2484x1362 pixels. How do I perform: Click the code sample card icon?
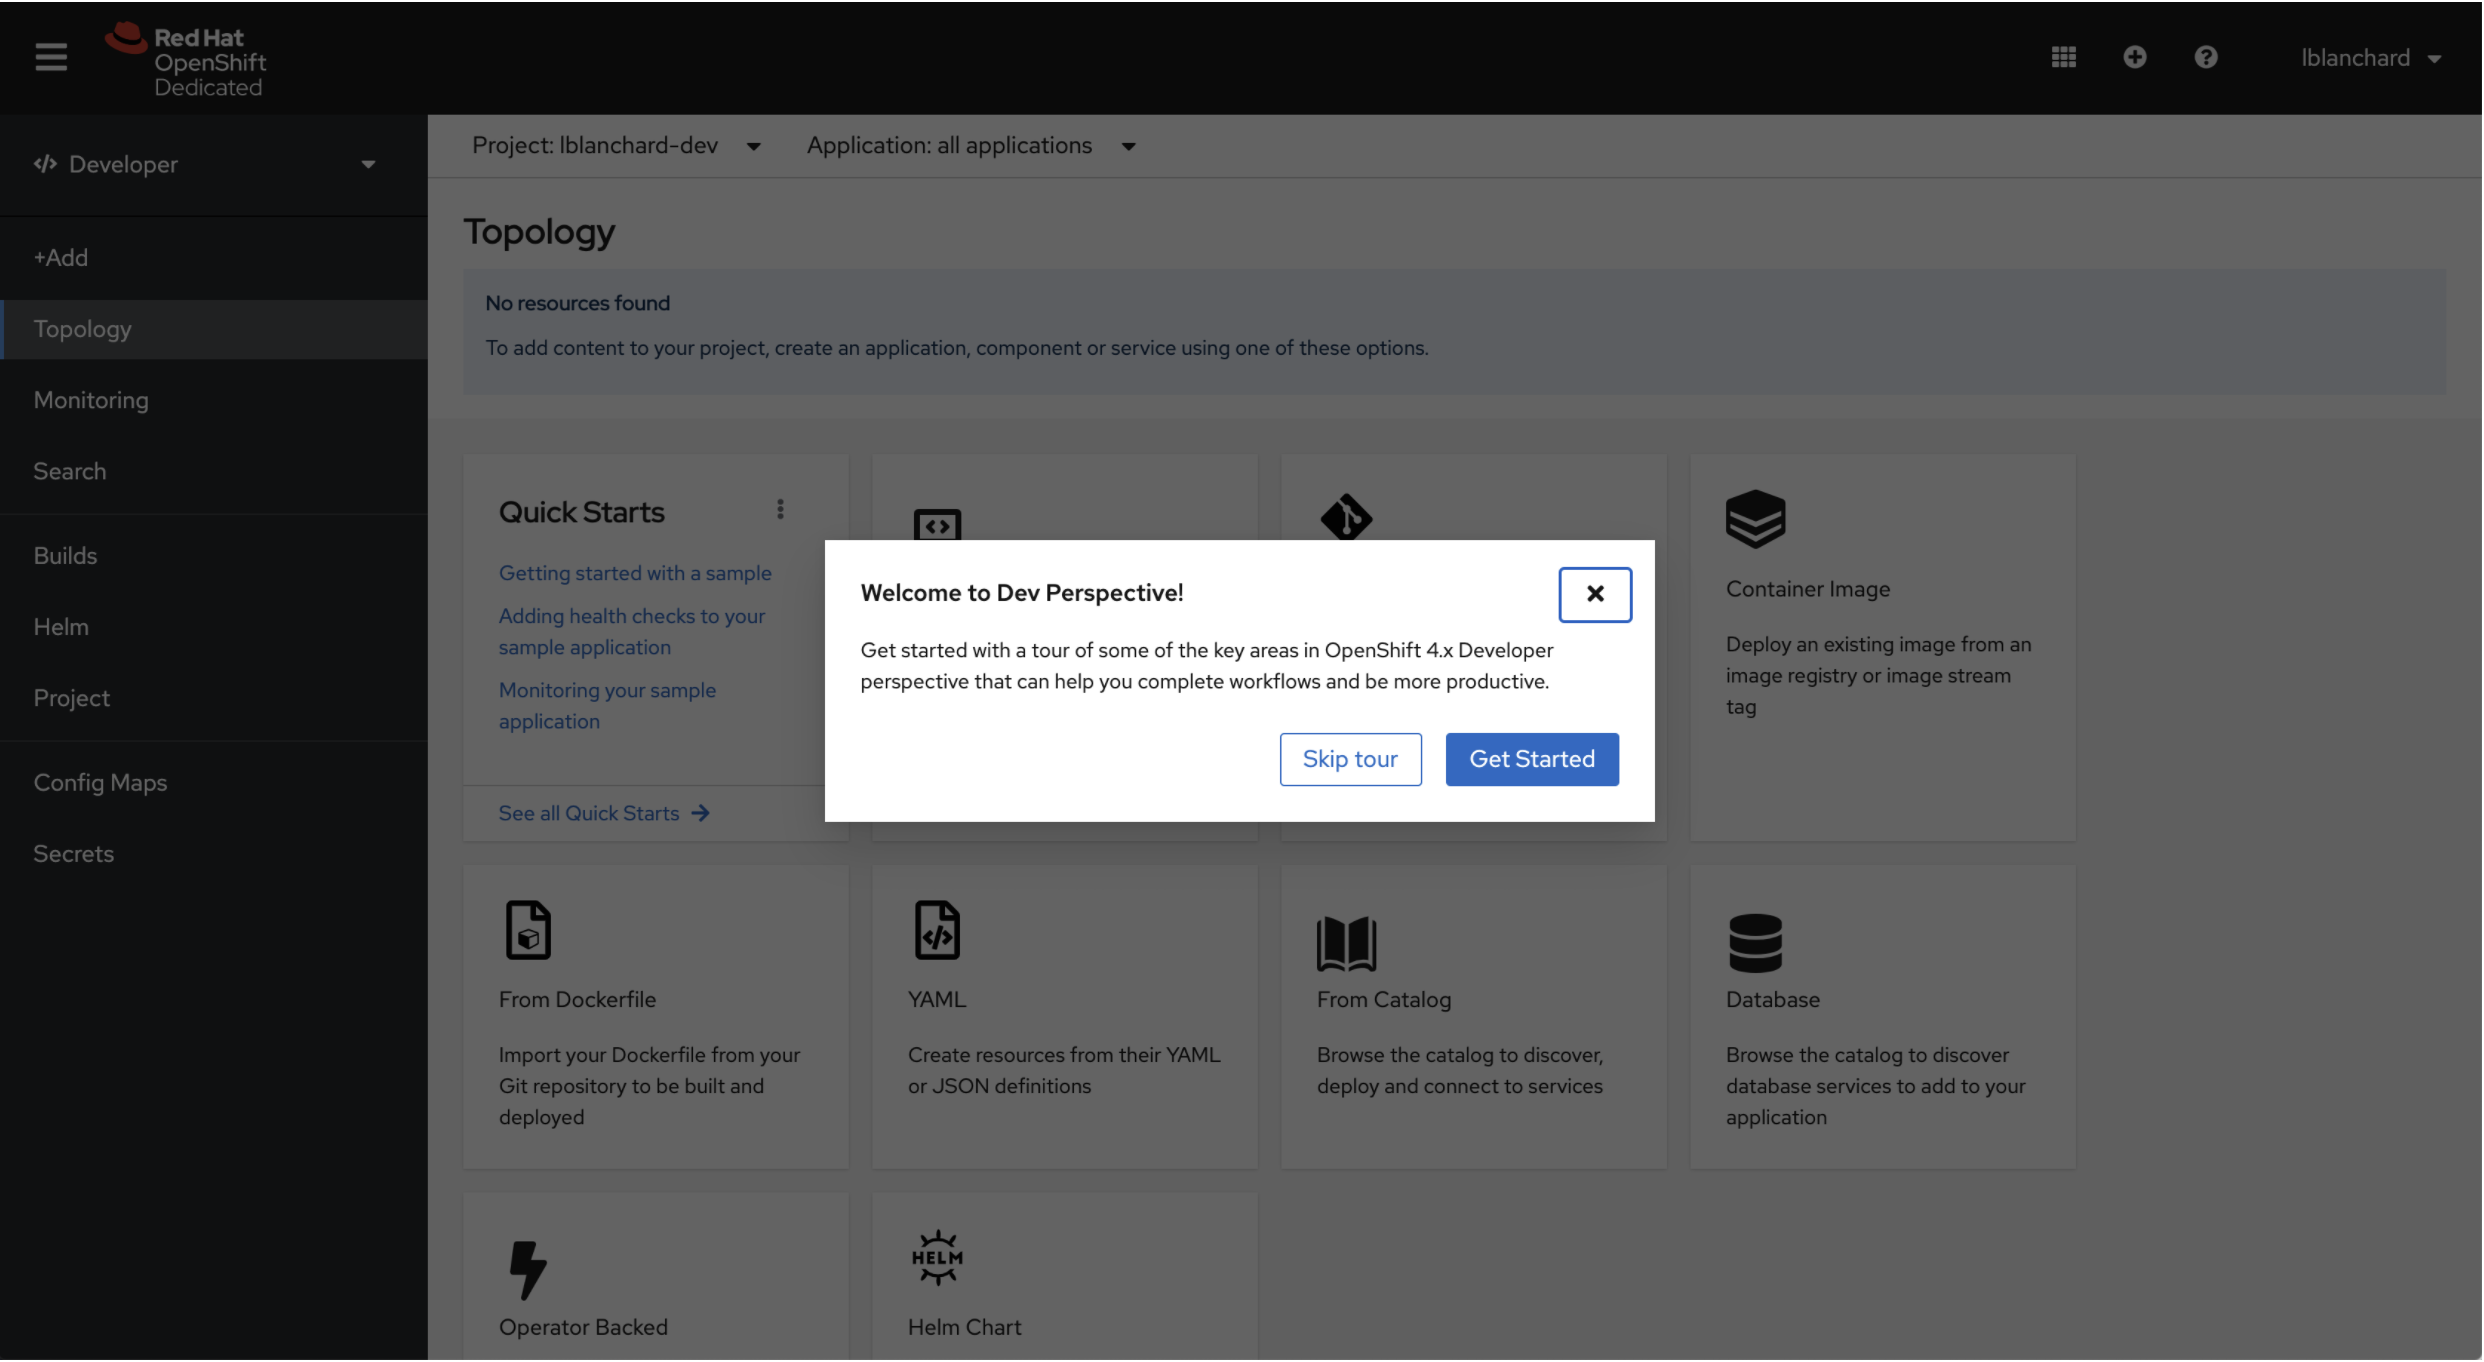(x=937, y=524)
